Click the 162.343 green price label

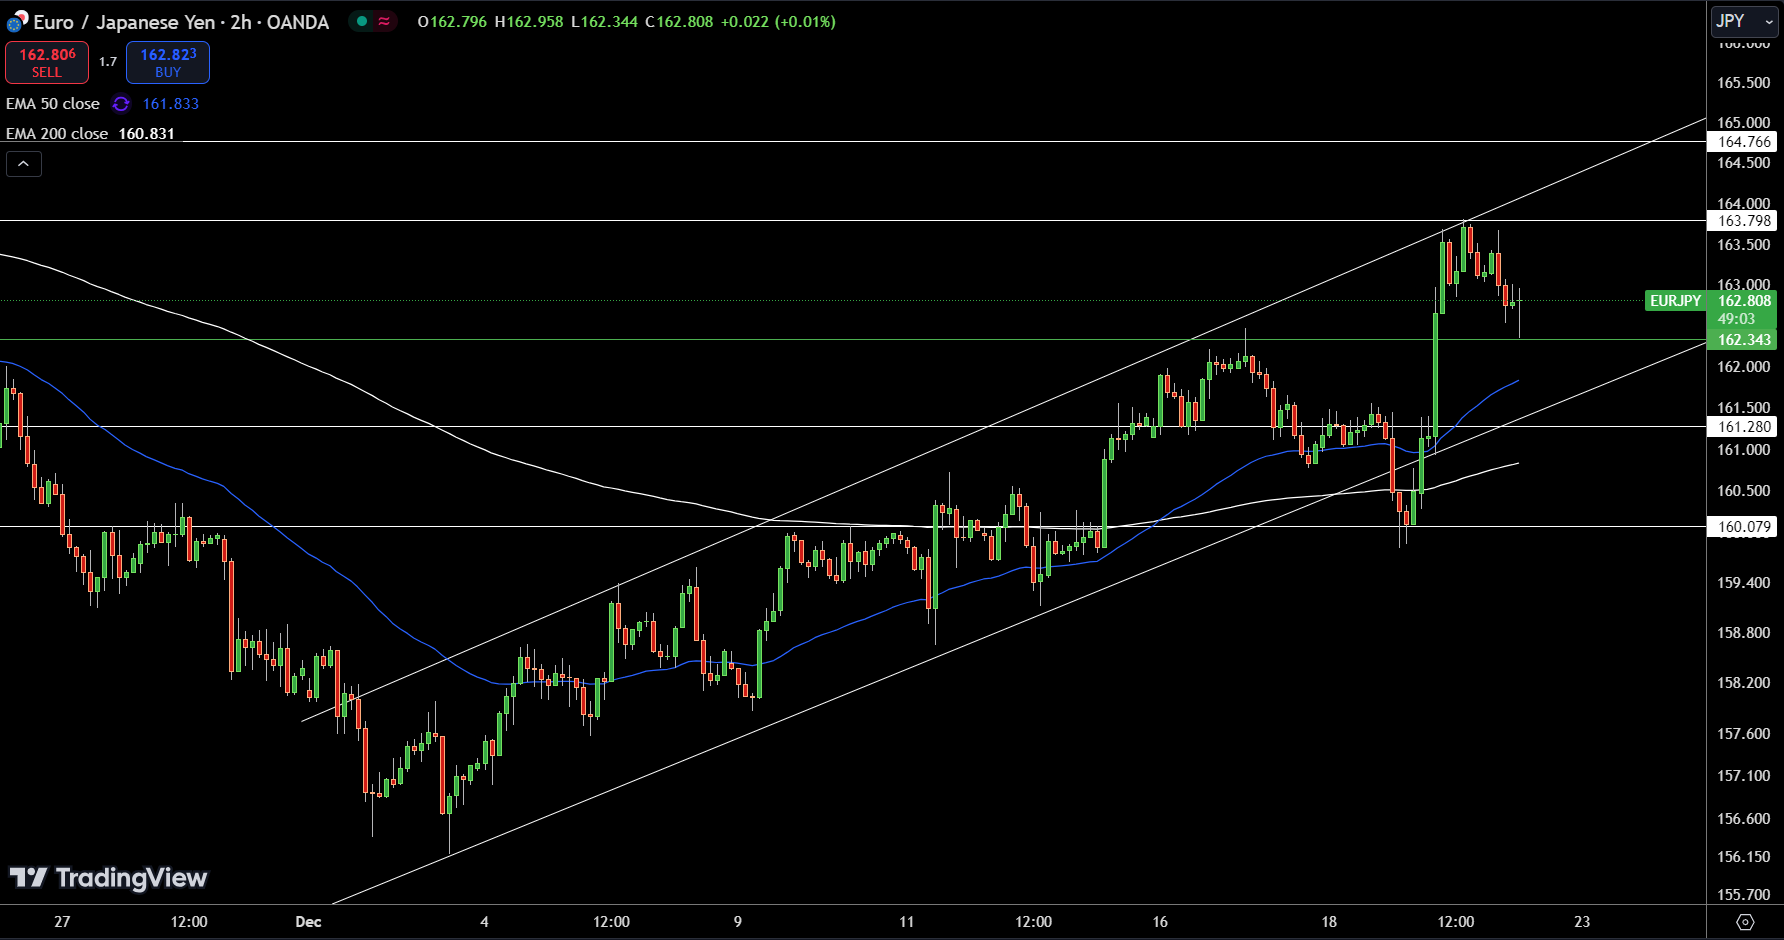coord(1744,340)
